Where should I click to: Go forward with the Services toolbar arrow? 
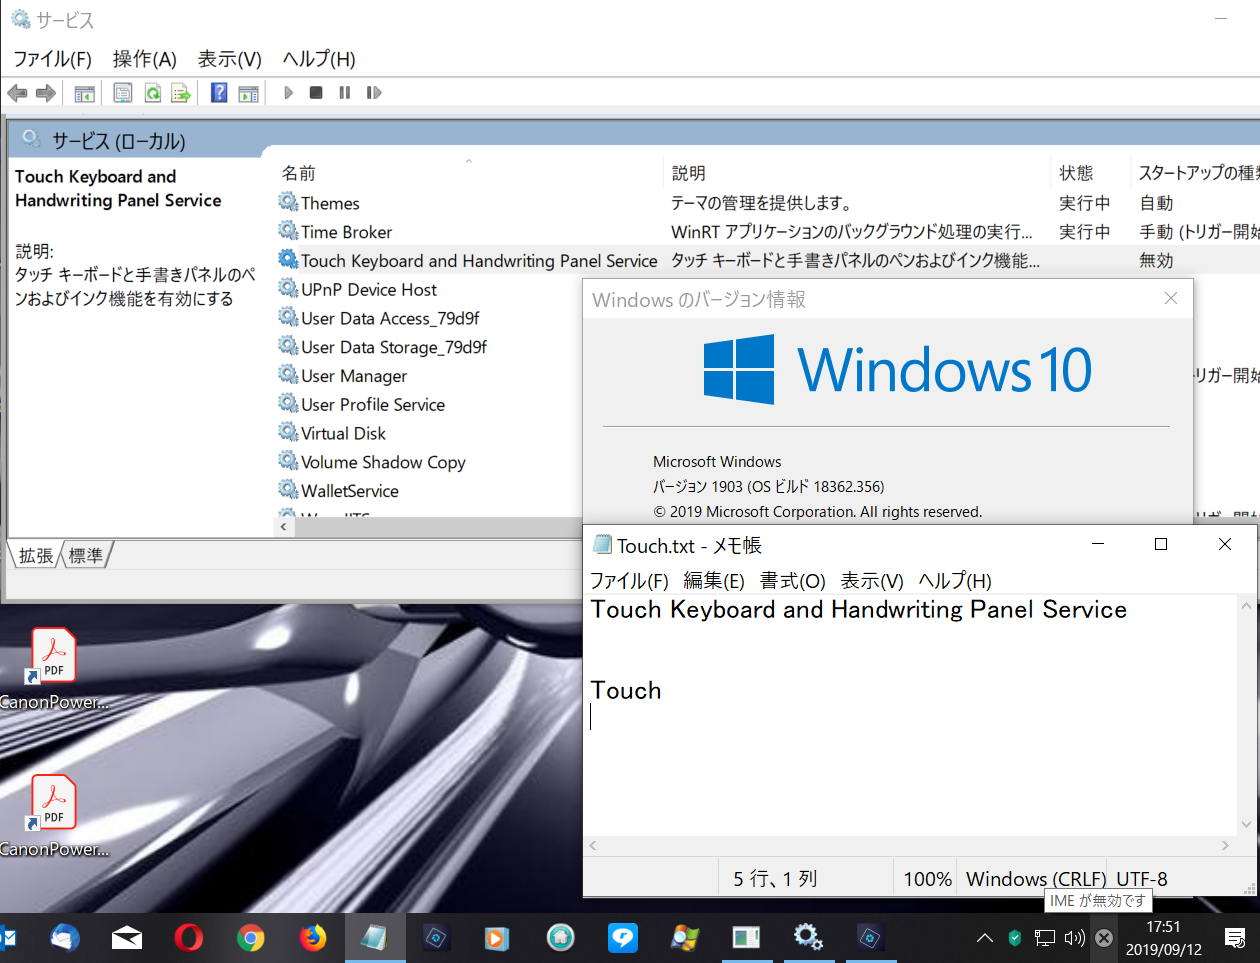[46, 93]
